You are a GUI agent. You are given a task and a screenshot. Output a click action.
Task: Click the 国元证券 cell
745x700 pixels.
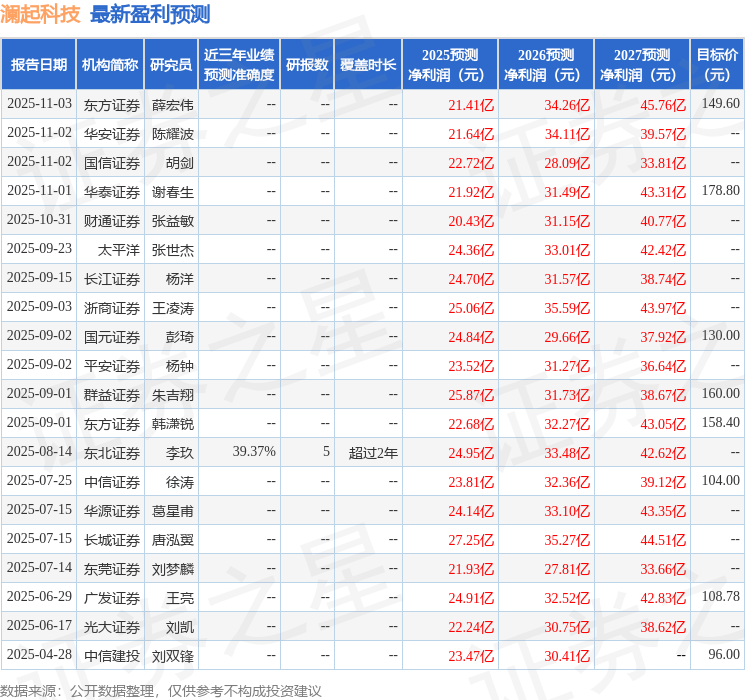(x=112, y=337)
